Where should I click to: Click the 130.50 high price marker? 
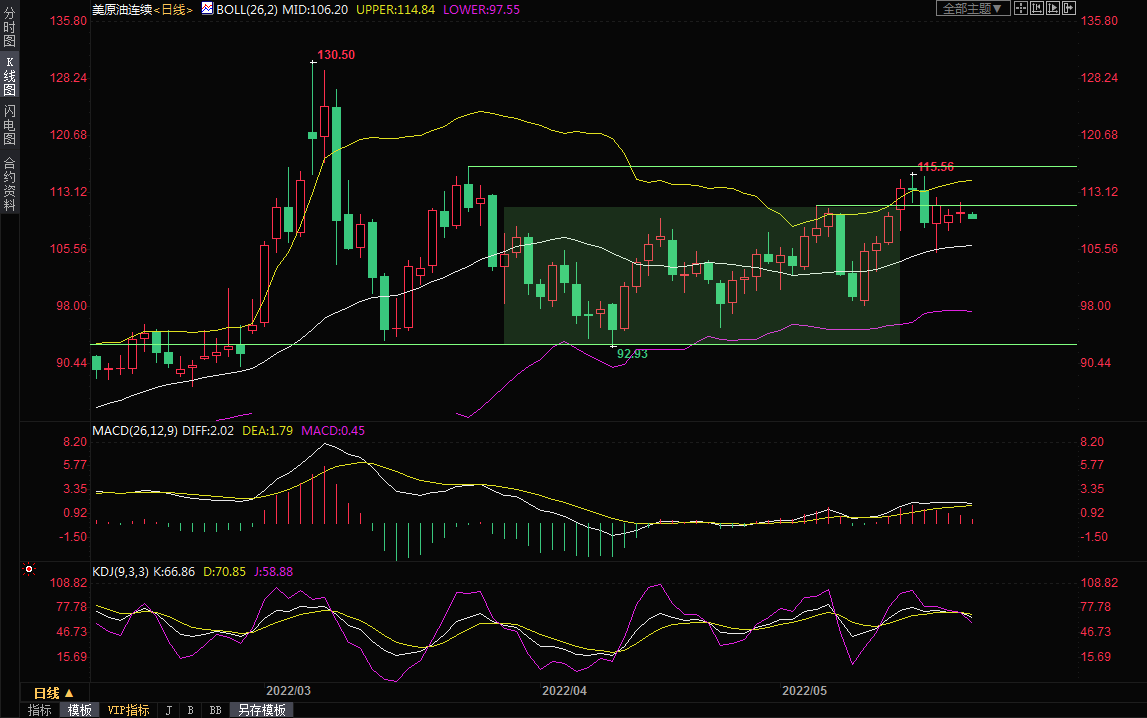(x=336, y=55)
